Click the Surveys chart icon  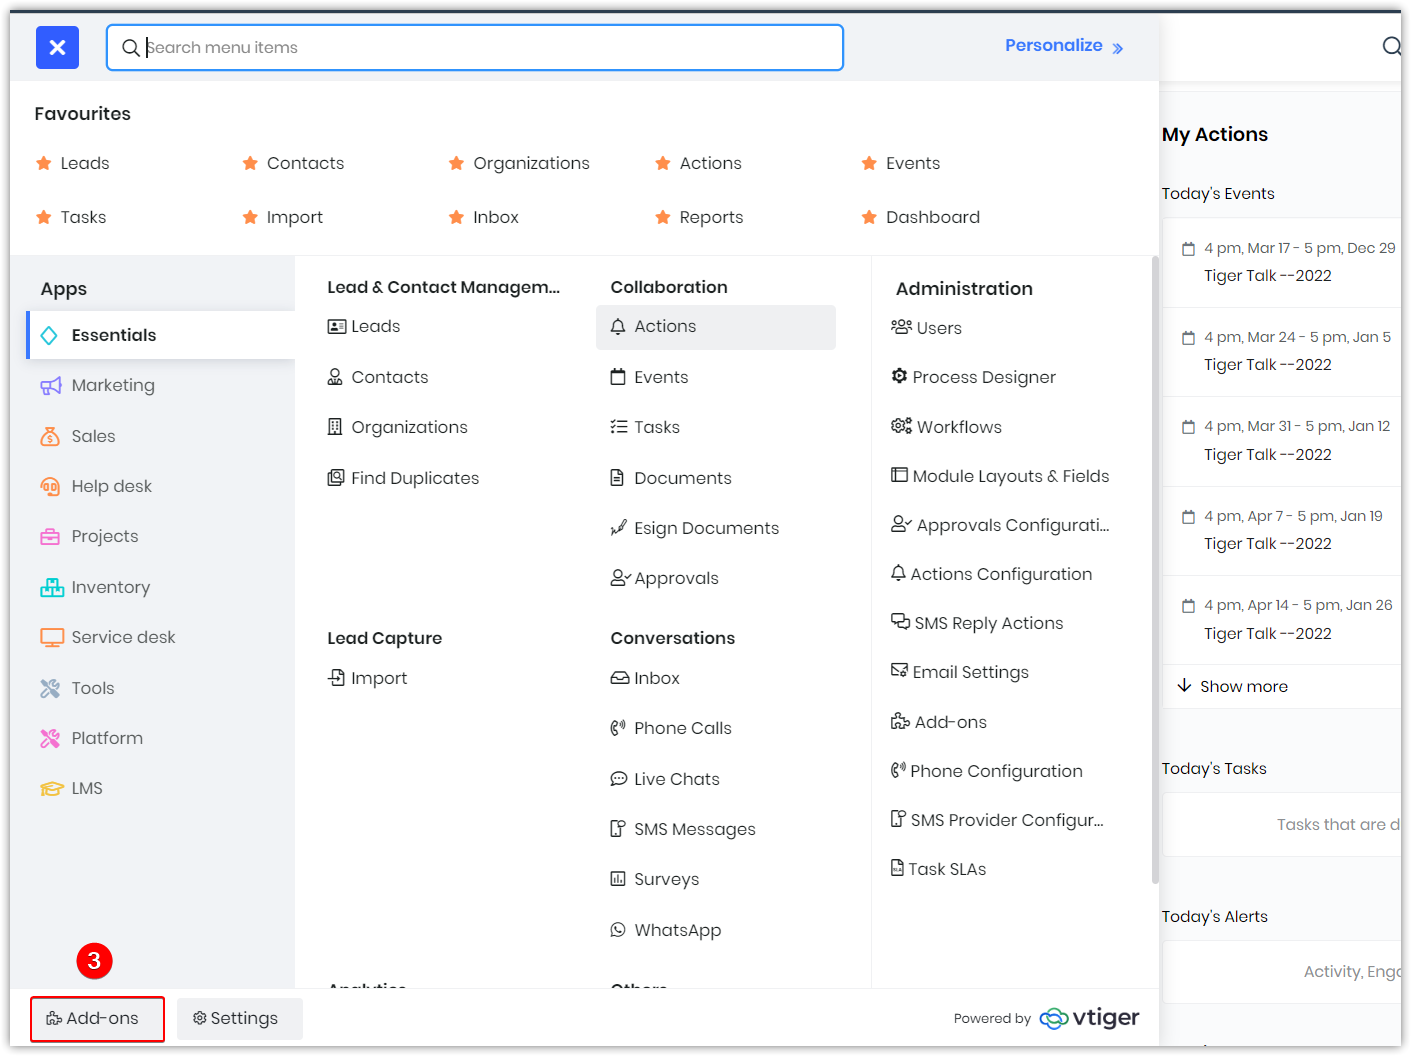618,879
